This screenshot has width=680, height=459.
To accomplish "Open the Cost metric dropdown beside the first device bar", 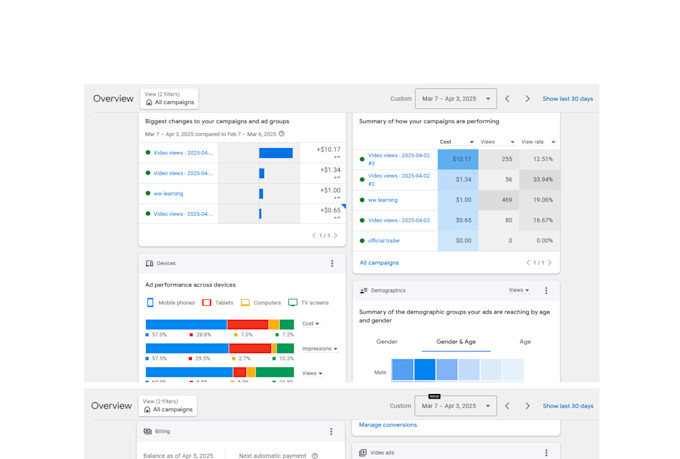I will (x=311, y=324).
